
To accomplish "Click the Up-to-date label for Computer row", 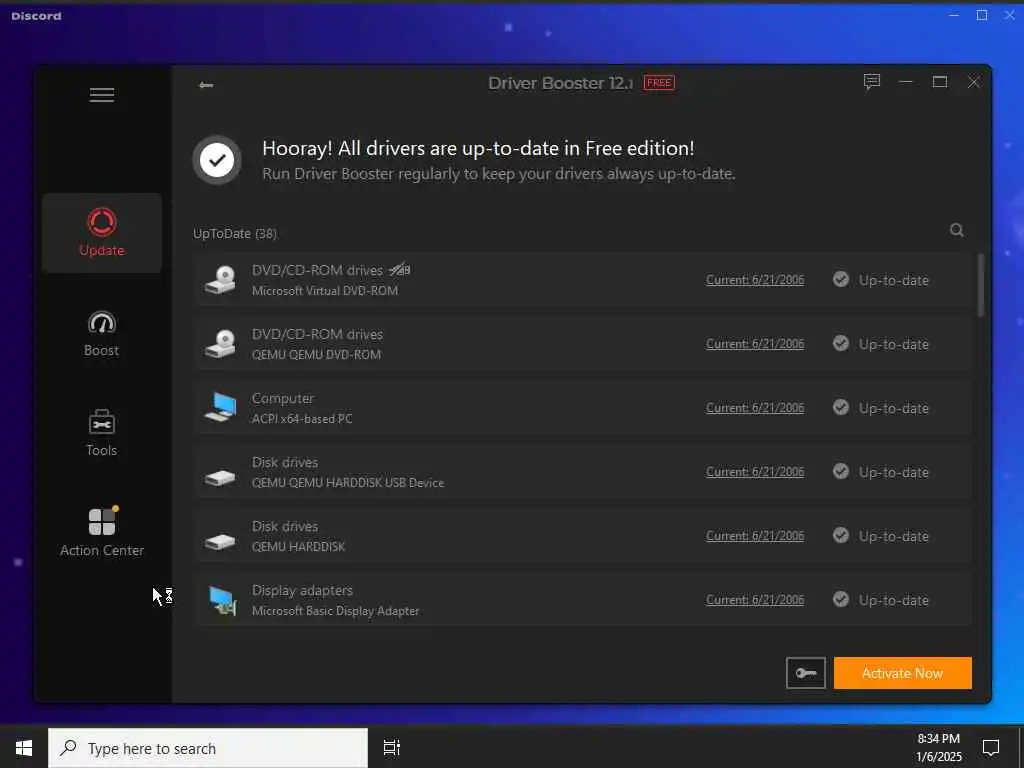I will tap(894, 409).
